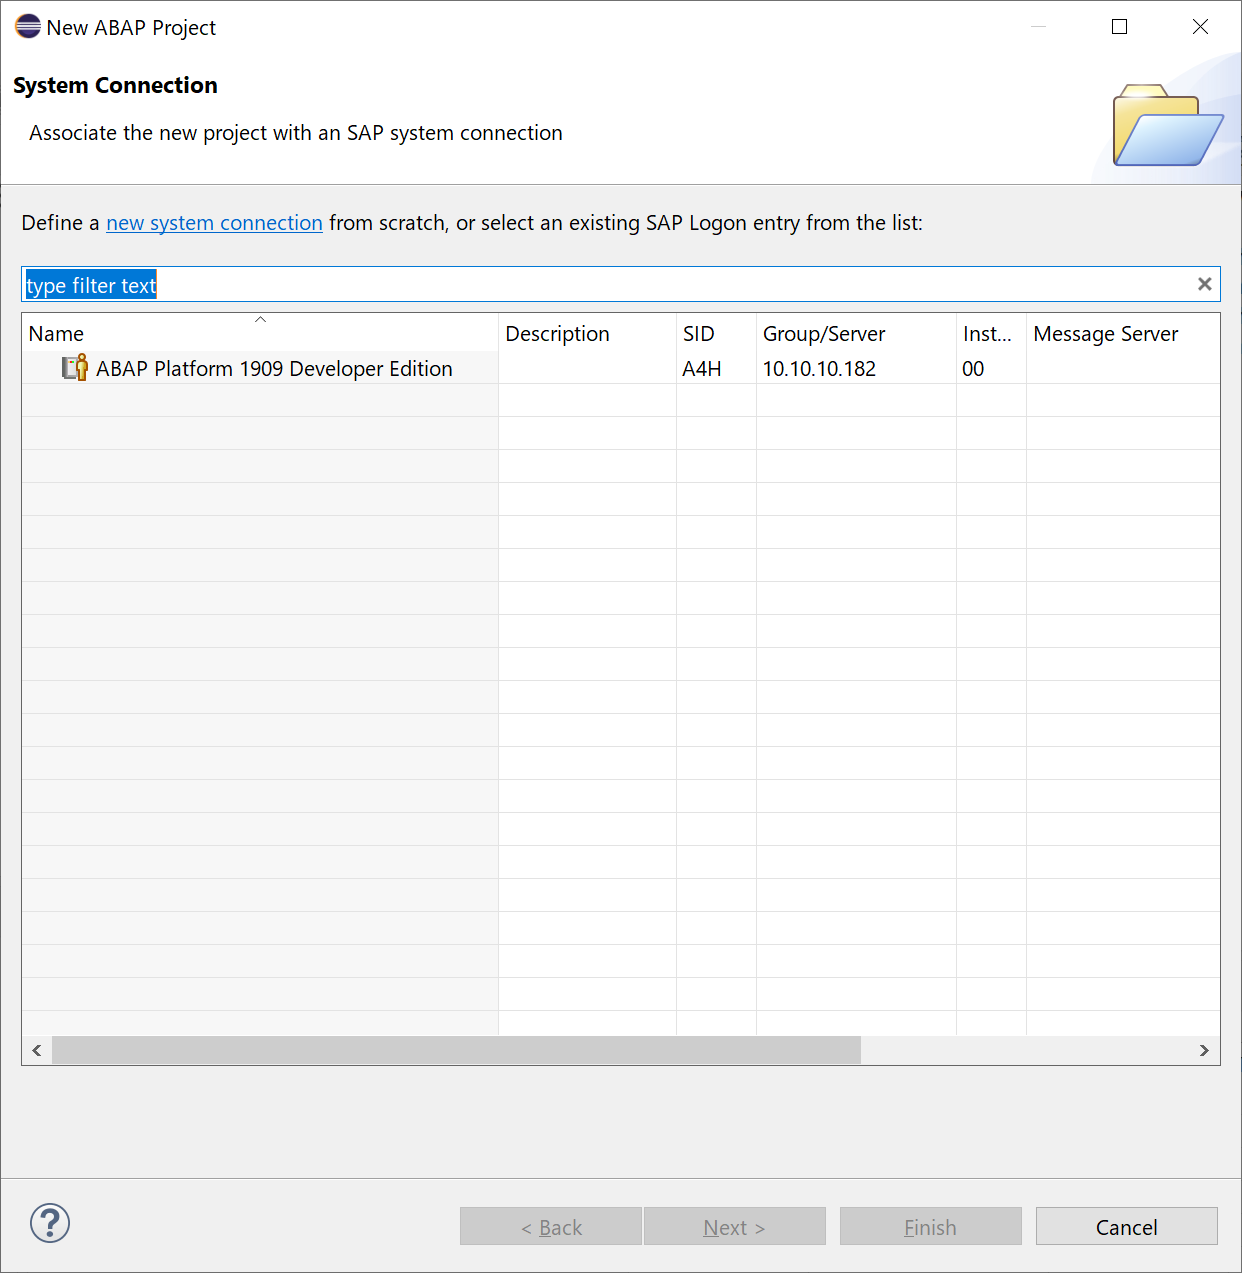Click the horizontal scrollbar right arrow
Viewport: 1242px width, 1273px height.
click(1204, 1050)
